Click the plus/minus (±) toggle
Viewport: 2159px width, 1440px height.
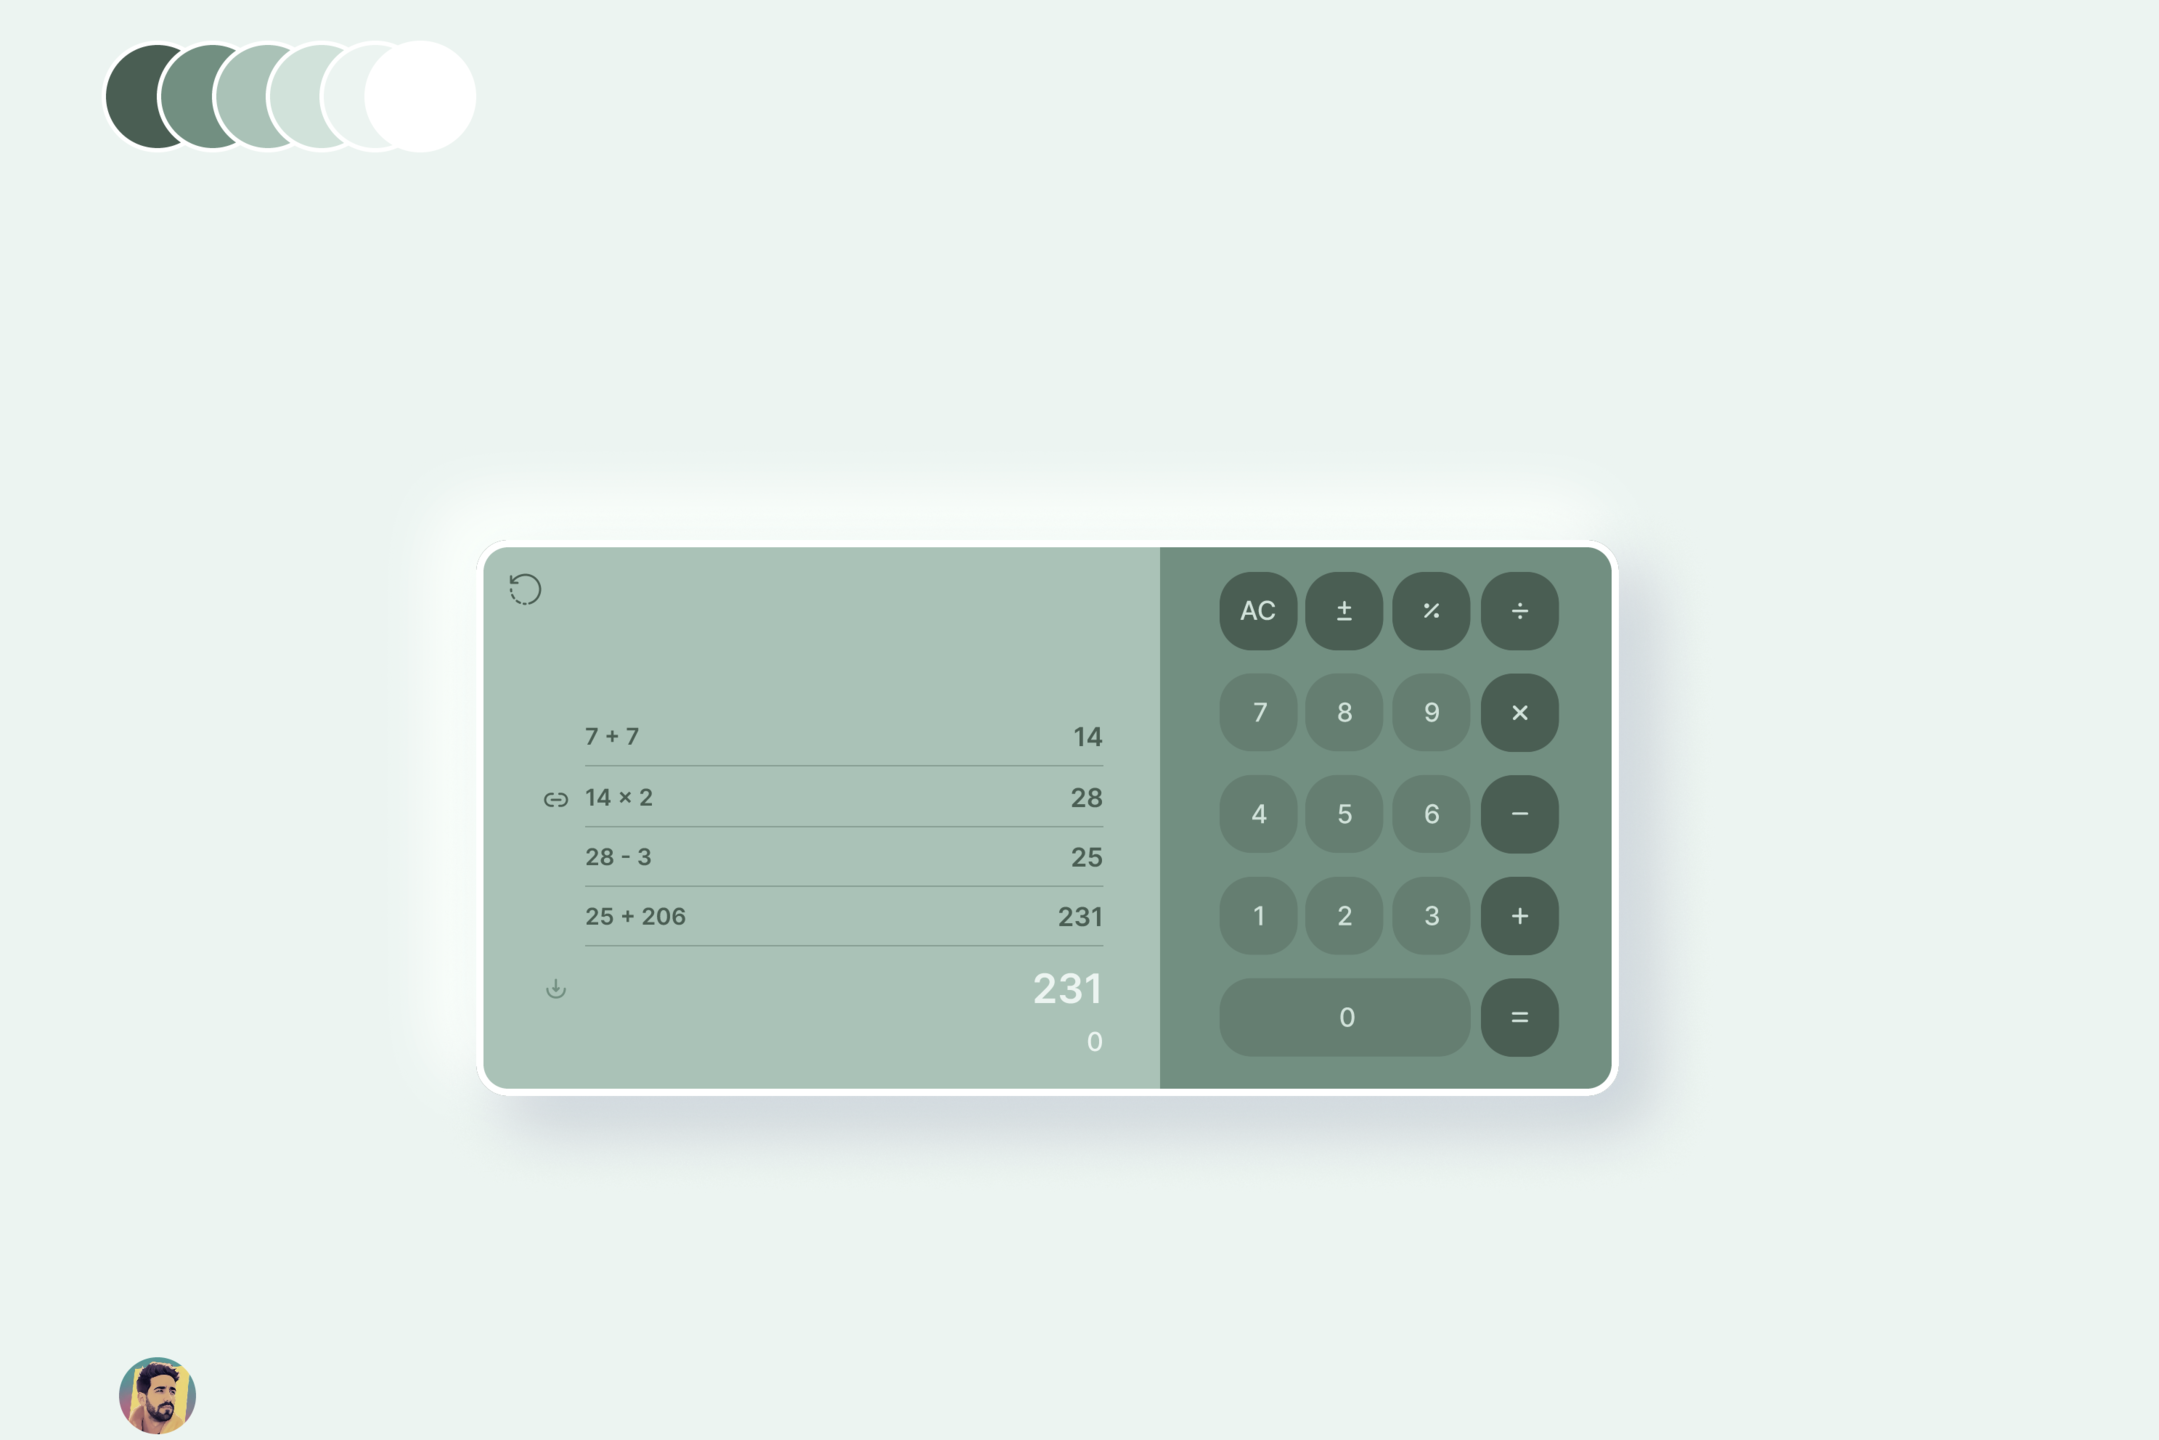pyautogui.click(x=1345, y=611)
